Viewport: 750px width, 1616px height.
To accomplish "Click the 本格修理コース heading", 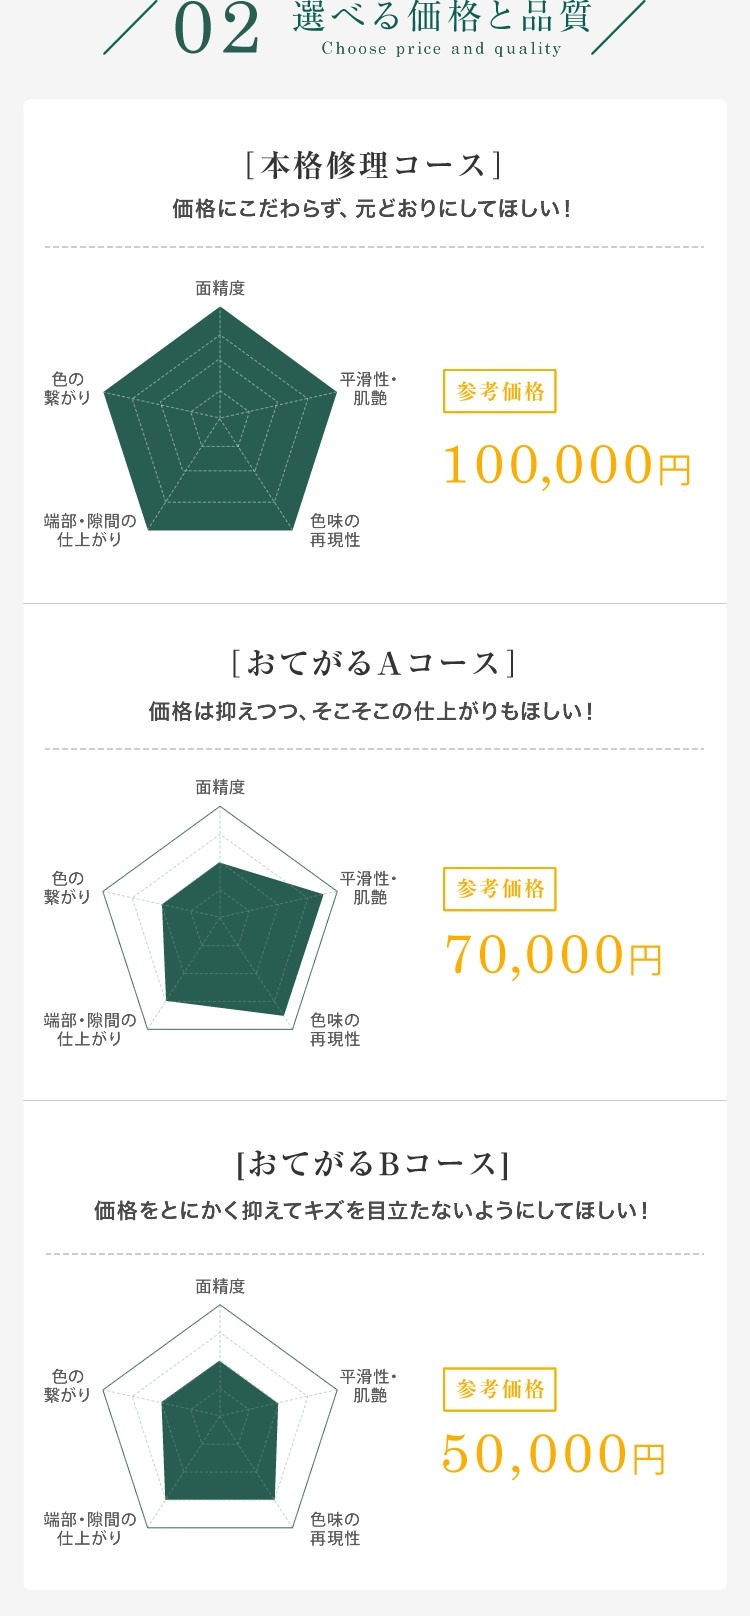I will (x=374, y=164).
